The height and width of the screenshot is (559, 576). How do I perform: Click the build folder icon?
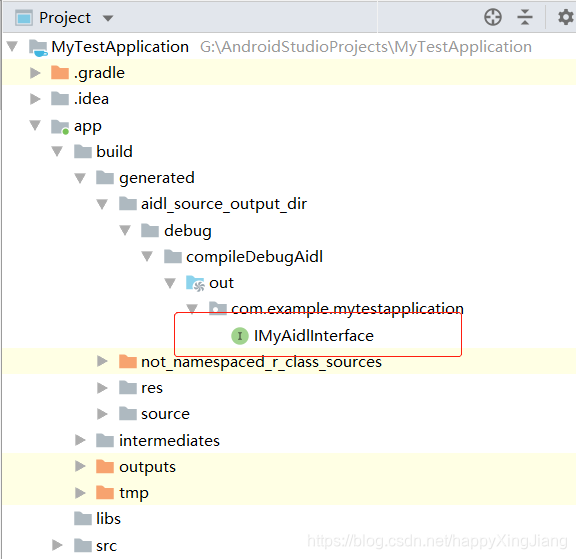(x=83, y=151)
